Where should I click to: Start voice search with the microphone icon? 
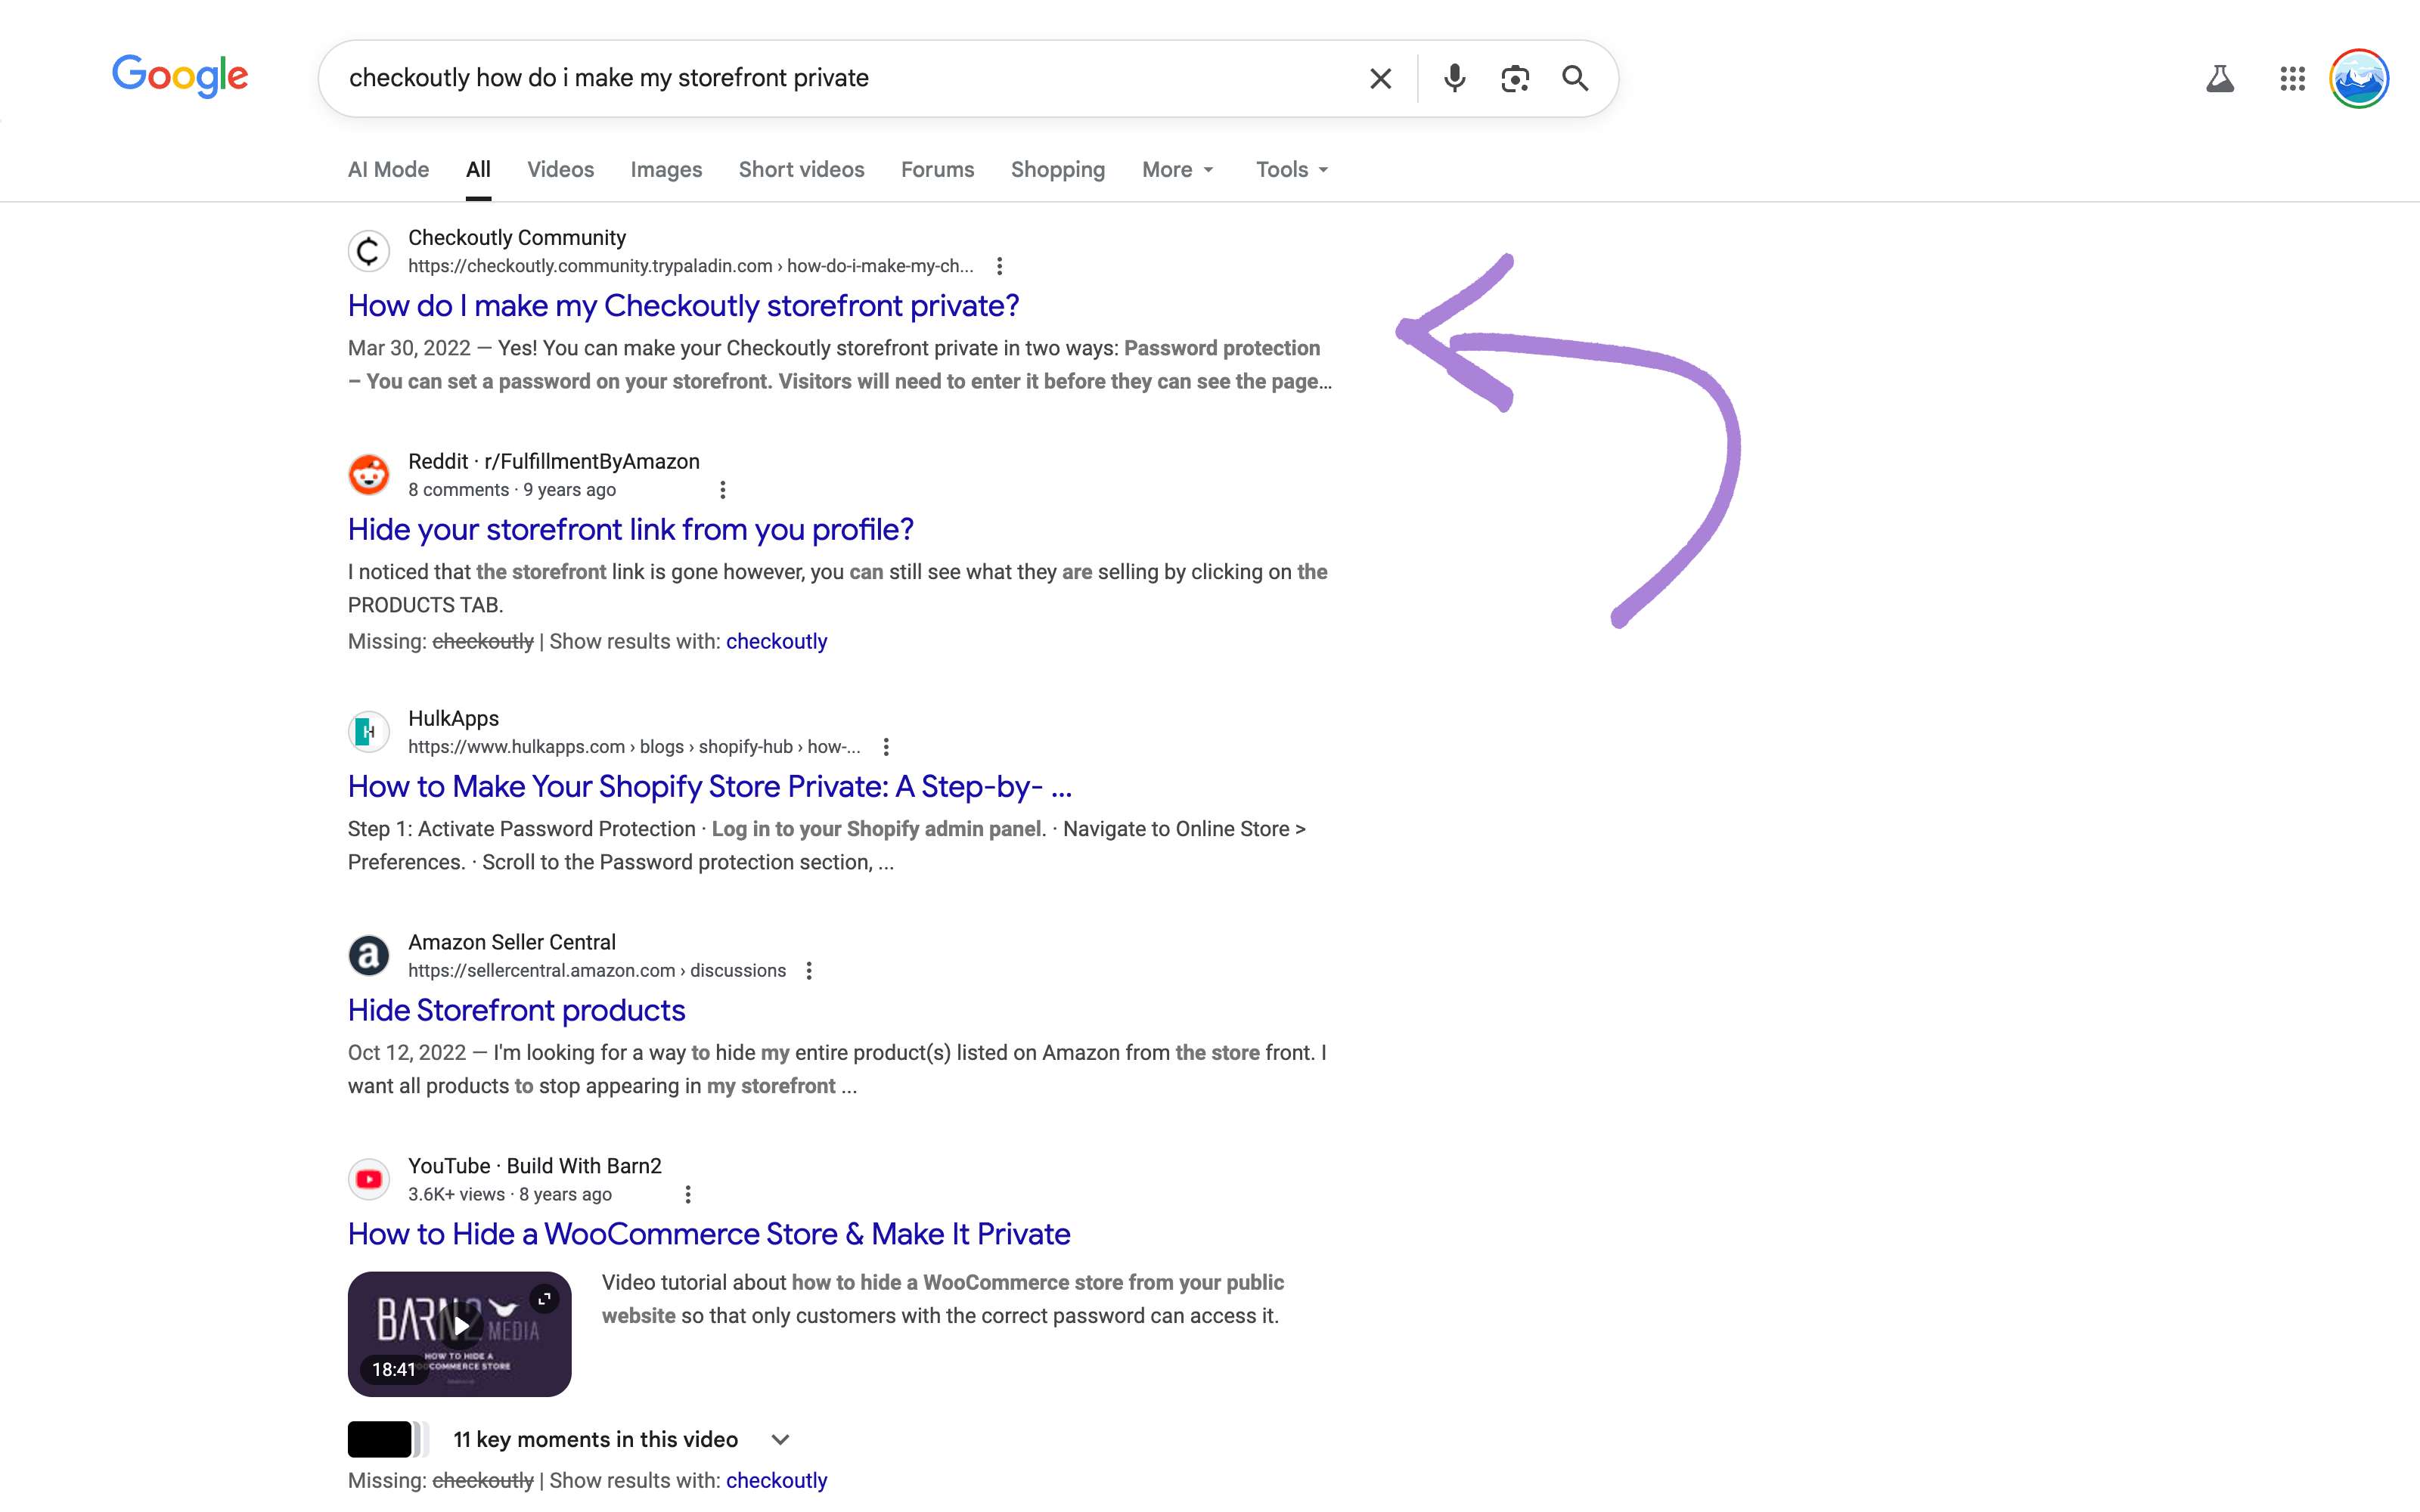click(x=1454, y=78)
